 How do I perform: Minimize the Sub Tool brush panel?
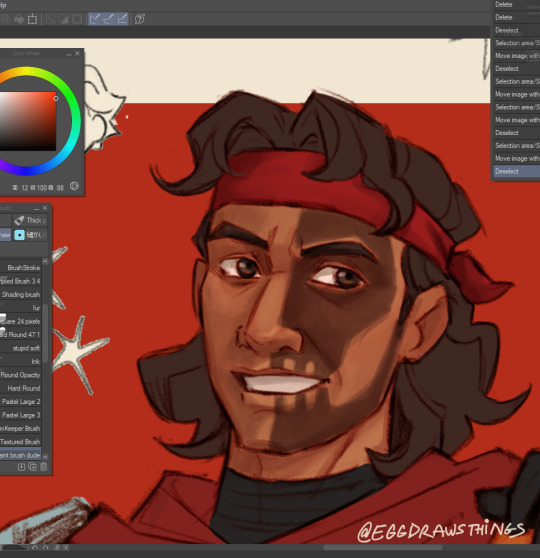36,208
